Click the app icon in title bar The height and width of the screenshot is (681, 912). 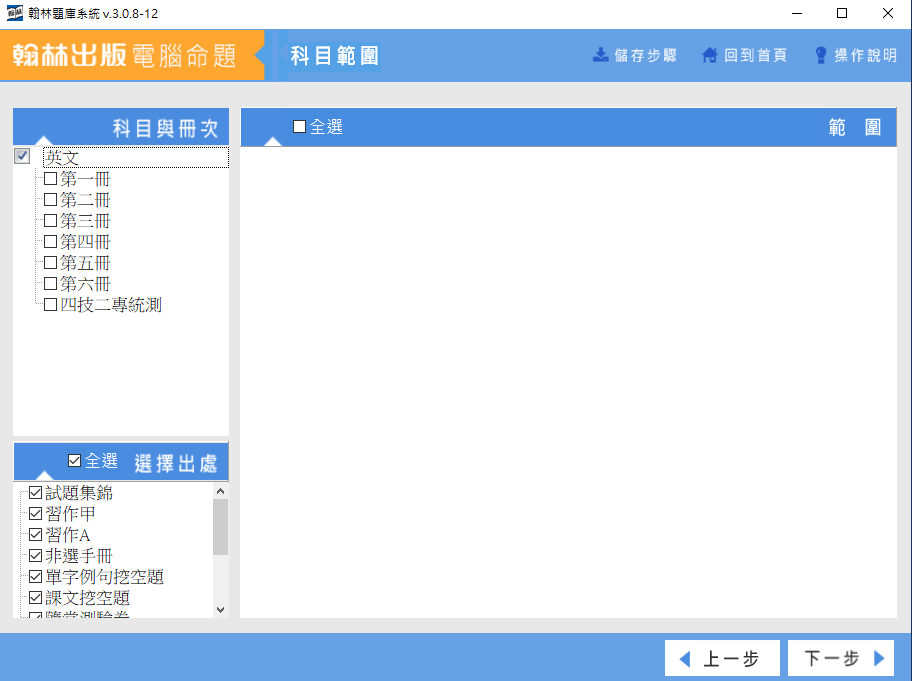pos(15,13)
